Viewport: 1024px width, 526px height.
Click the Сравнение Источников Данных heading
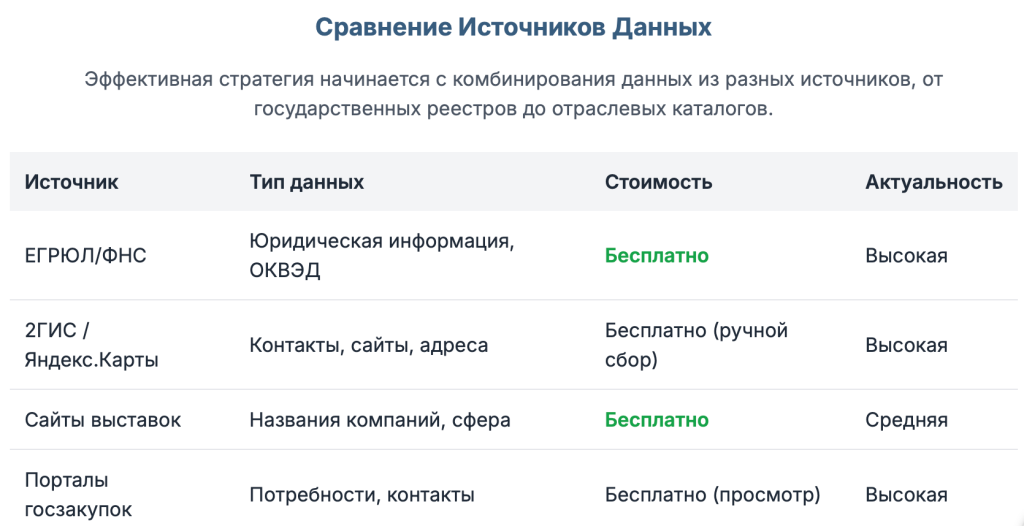513,28
